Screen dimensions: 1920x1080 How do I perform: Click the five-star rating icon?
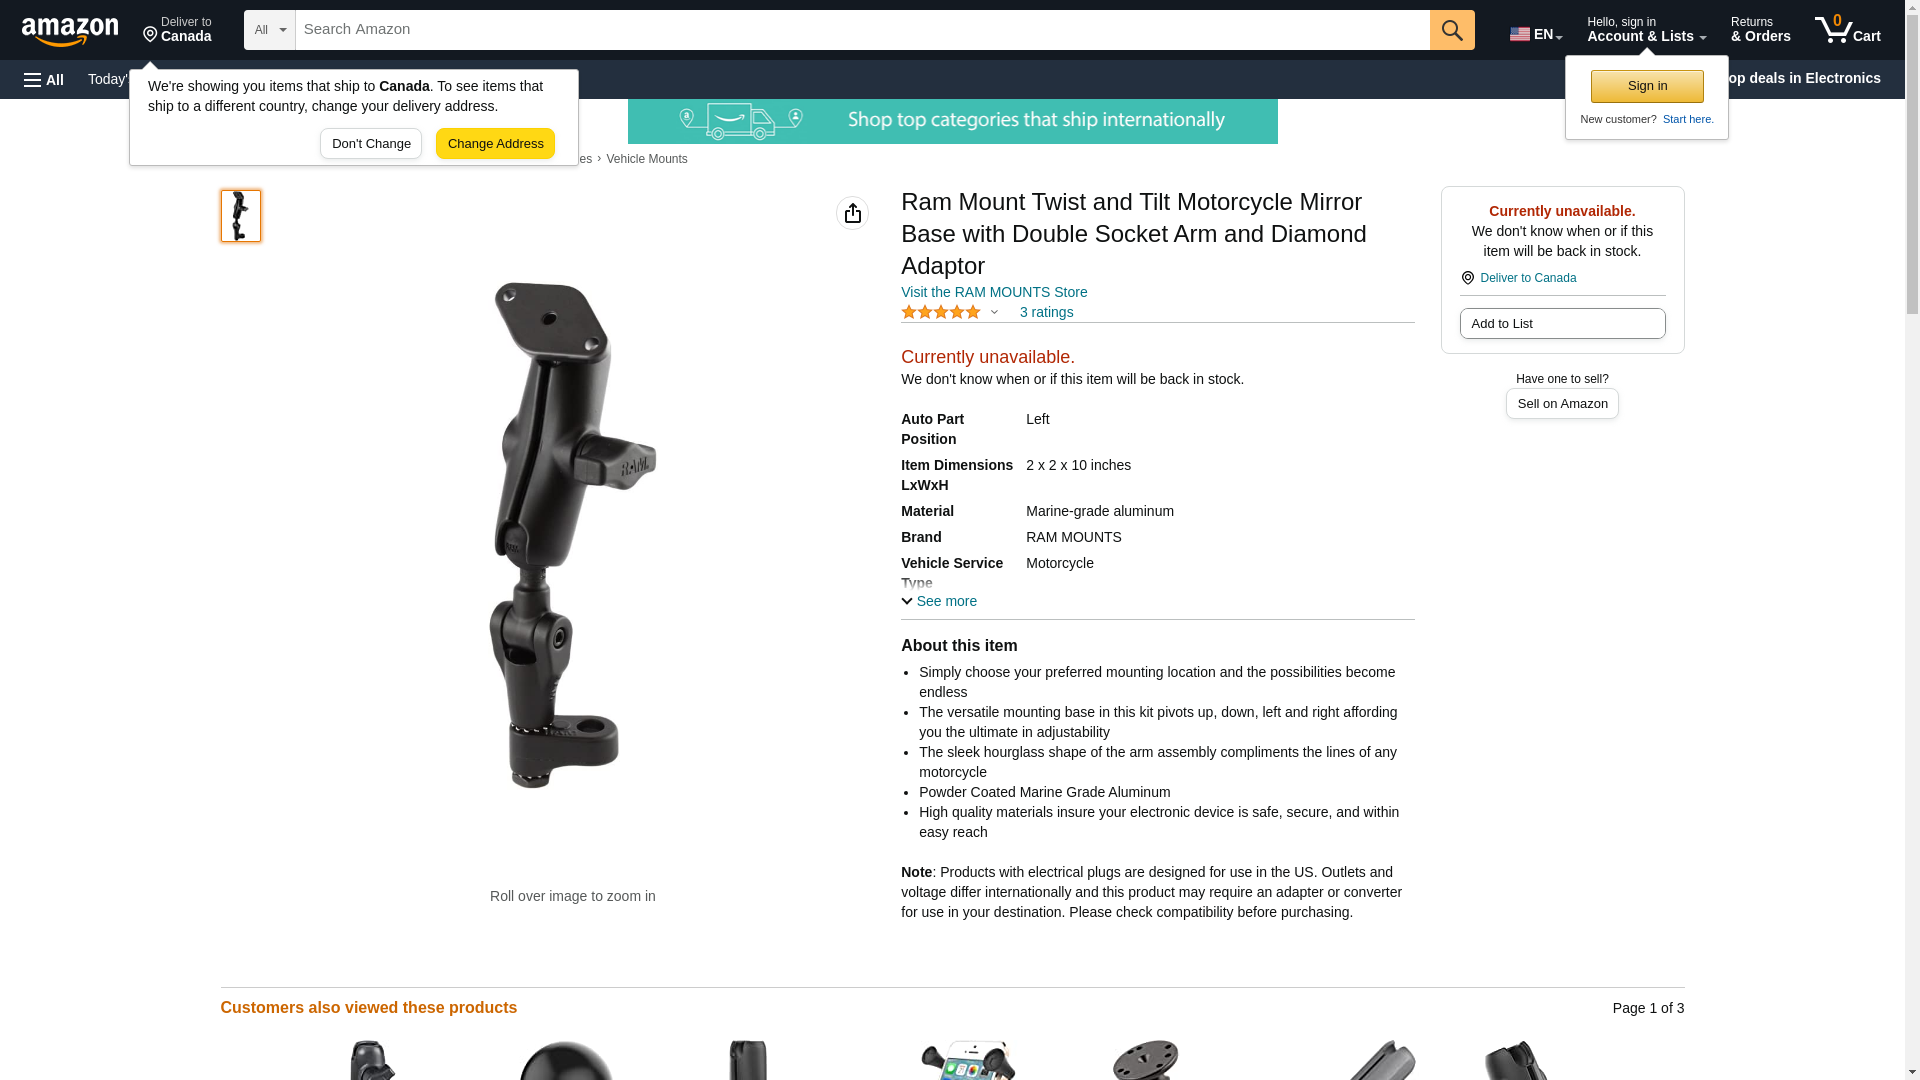pyautogui.click(x=941, y=312)
